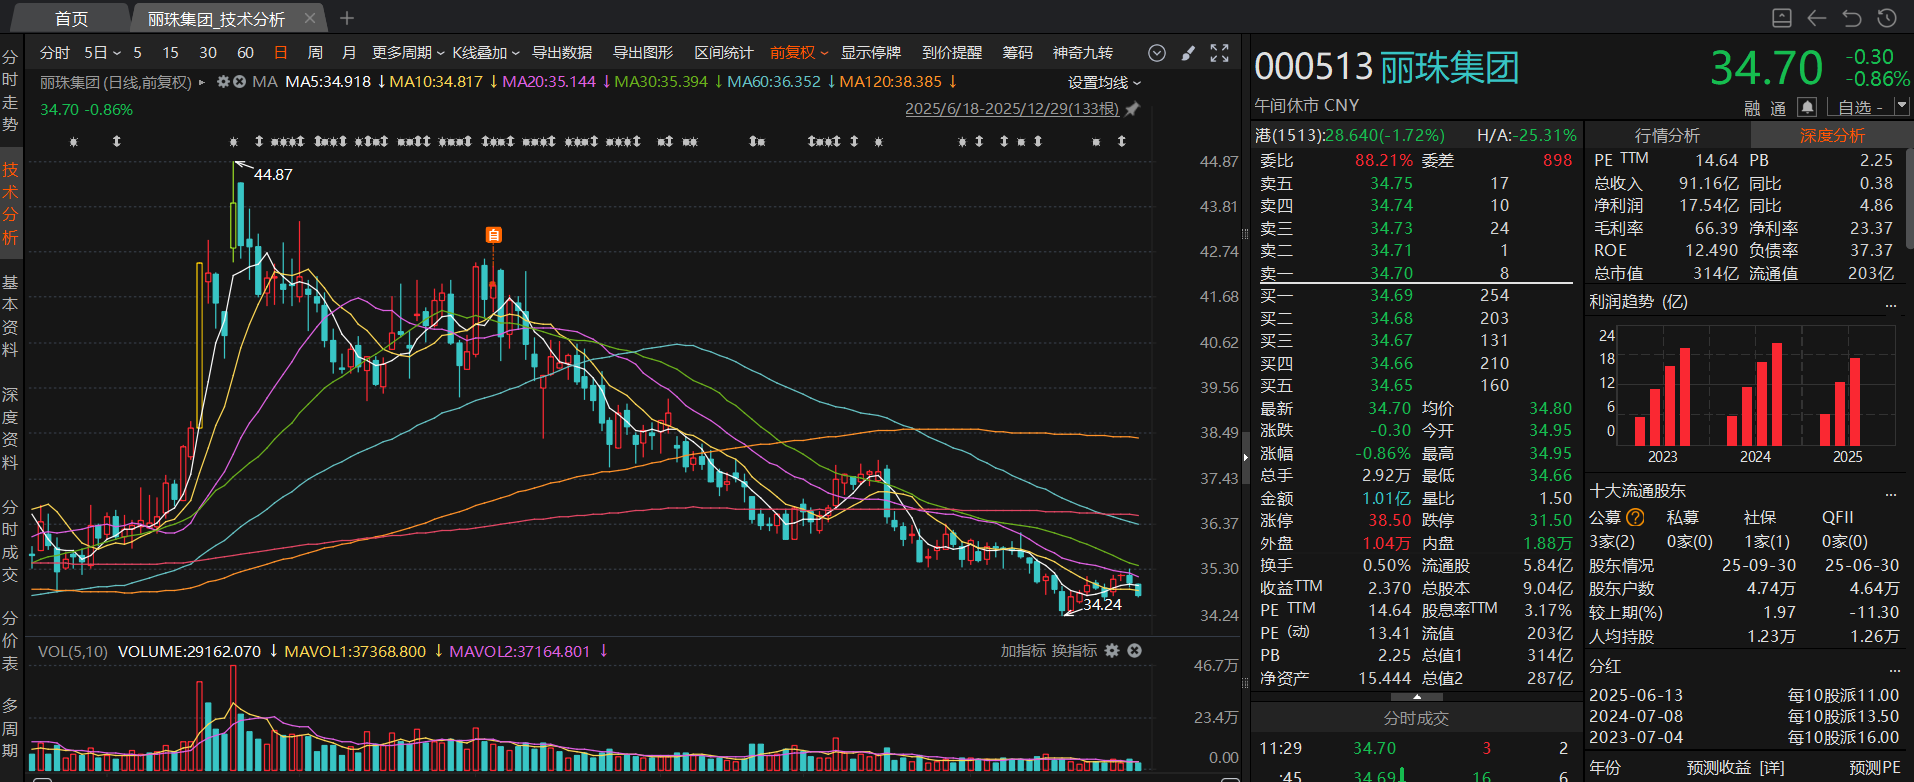Expand the 更多周期 dropdown
Screen dimensions: 1914x782
click(407, 53)
